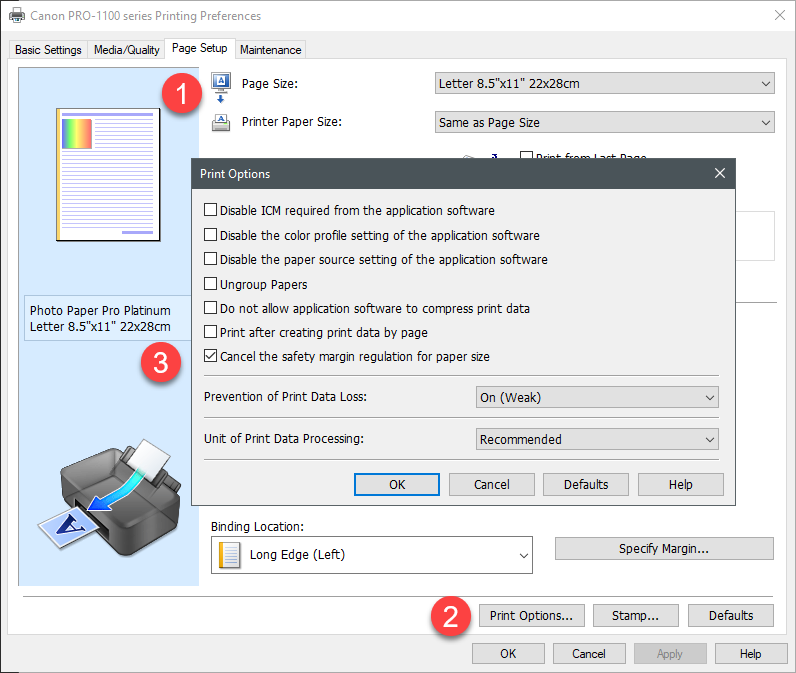796x673 pixels.
Task: Expand the Binding Location dropdown
Action: tap(372, 554)
